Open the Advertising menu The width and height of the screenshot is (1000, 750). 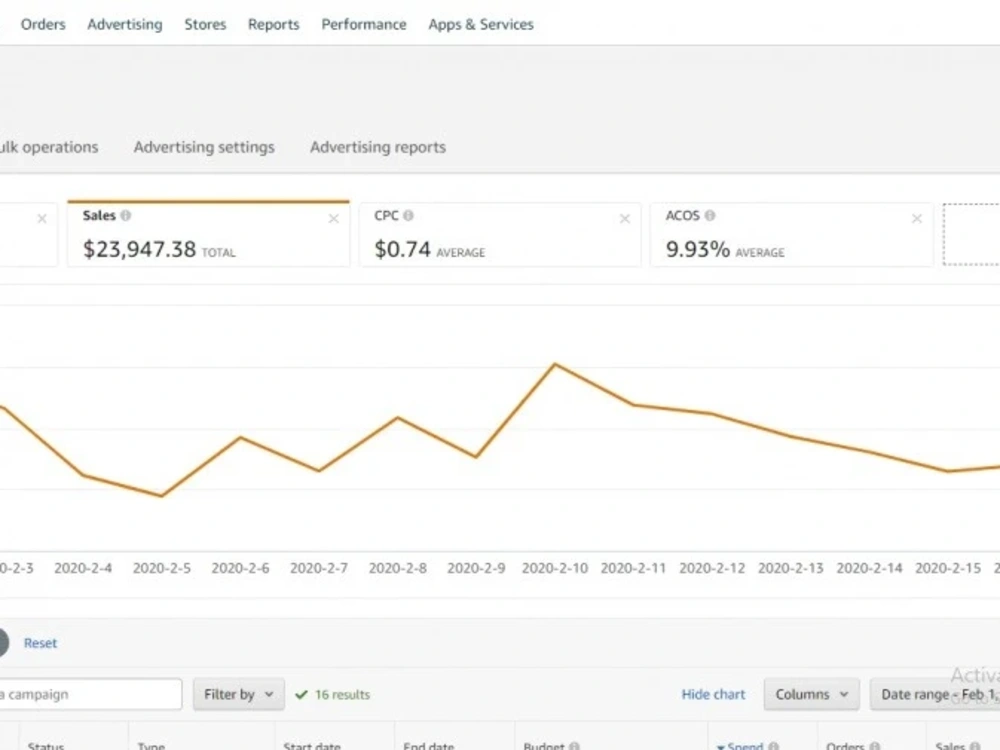click(x=125, y=24)
